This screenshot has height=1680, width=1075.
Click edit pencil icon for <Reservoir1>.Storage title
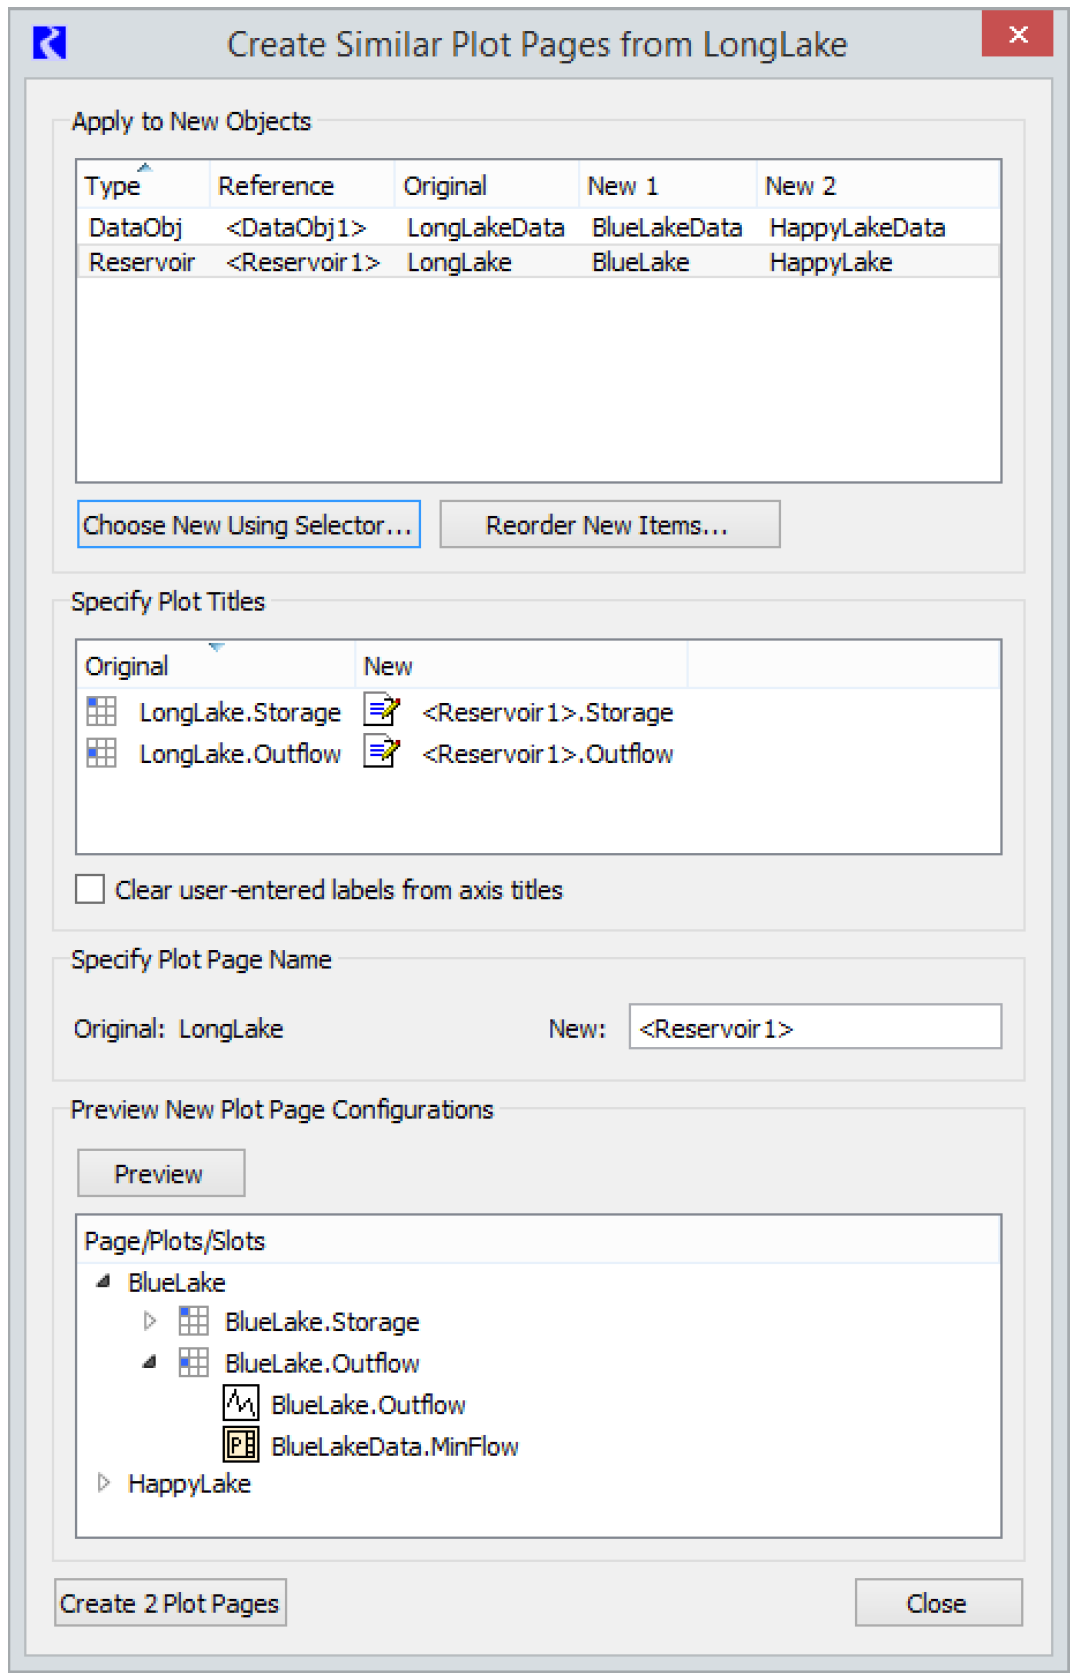pos(381,711)
